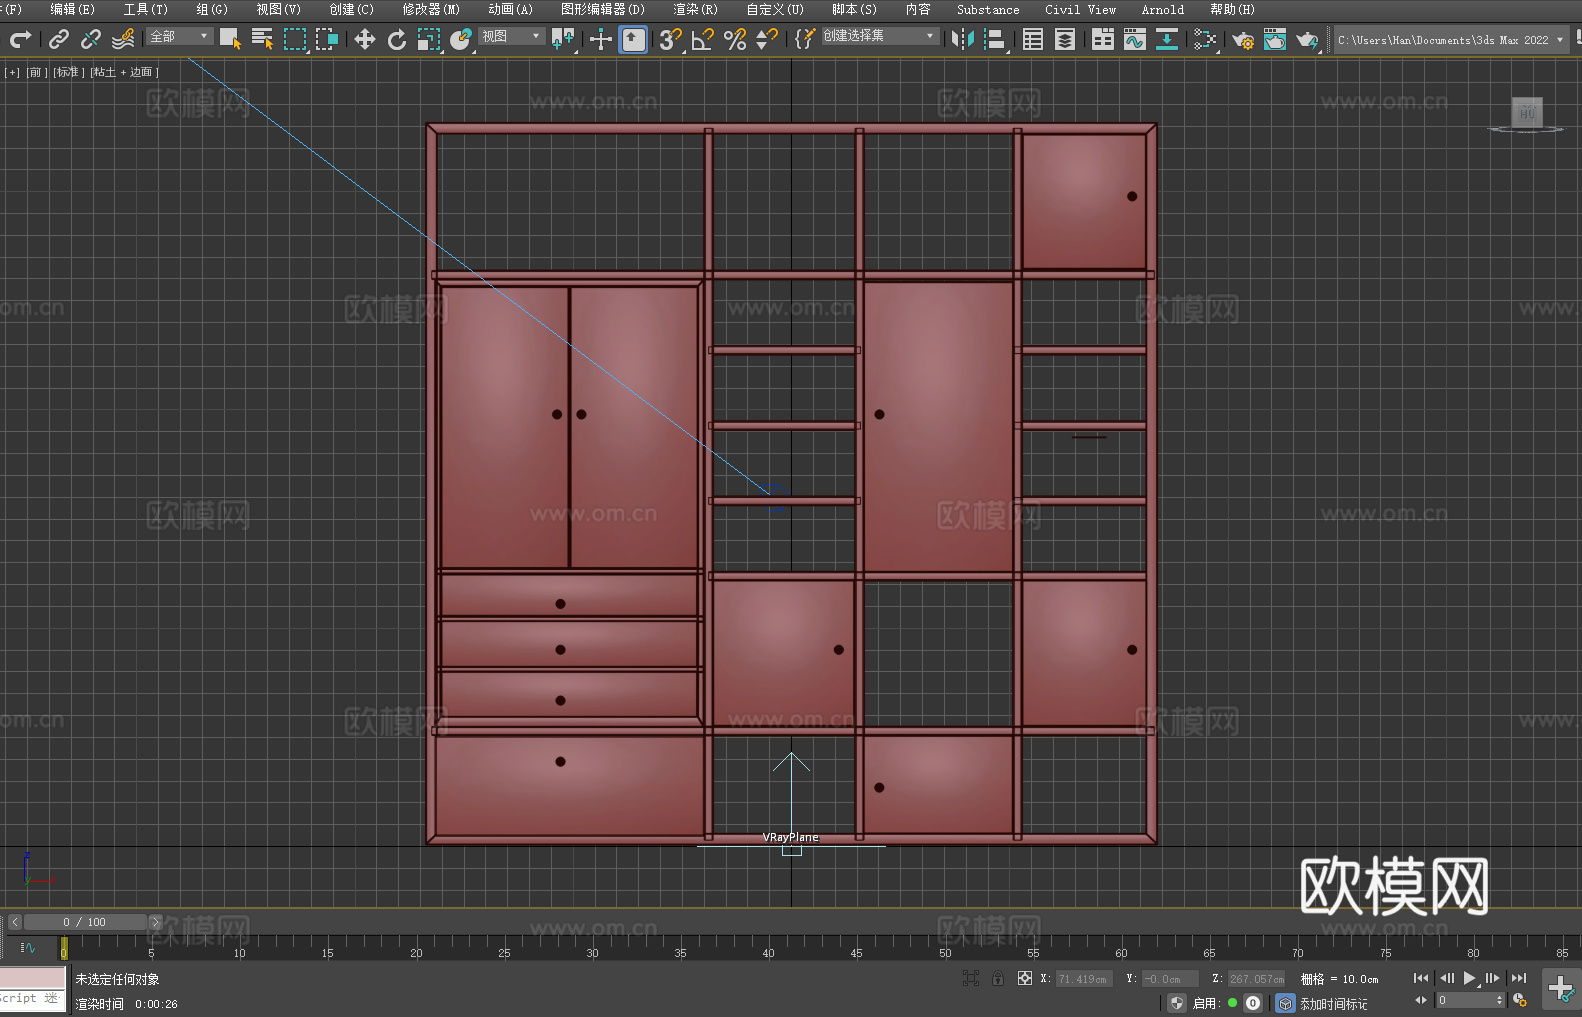1582x1017 pixels.
Task: Click Go to End button
Action: [x=1519, y=978]
